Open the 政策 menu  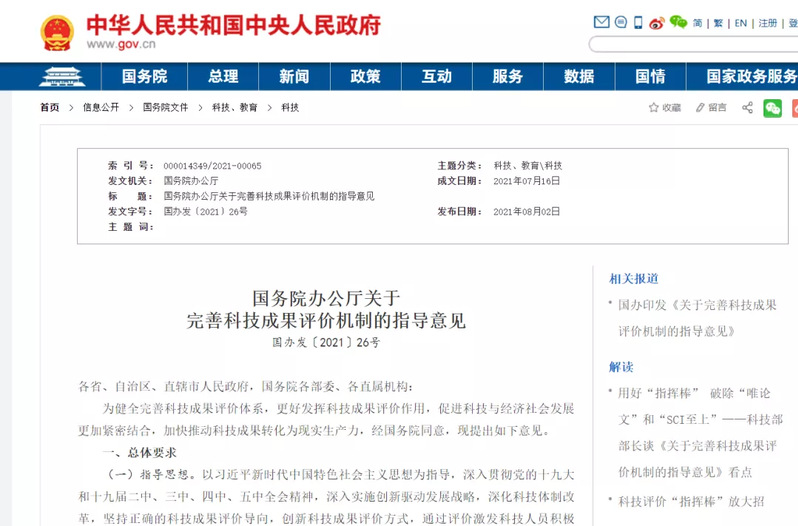(x=365, y=76)
